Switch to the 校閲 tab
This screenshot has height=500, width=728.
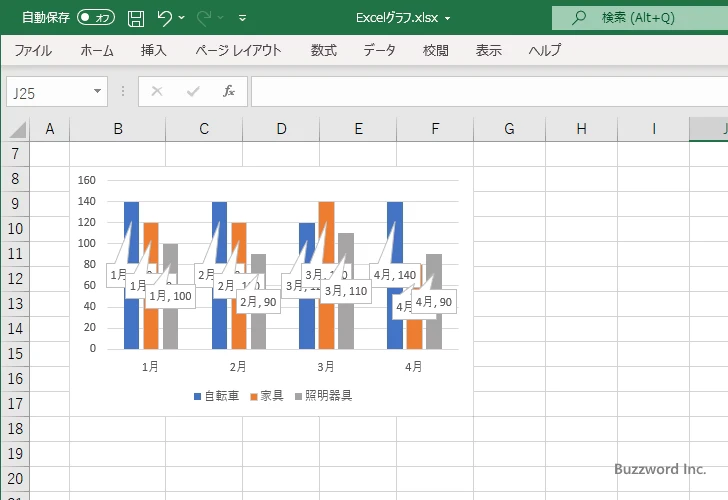click(x=436, y=50)
